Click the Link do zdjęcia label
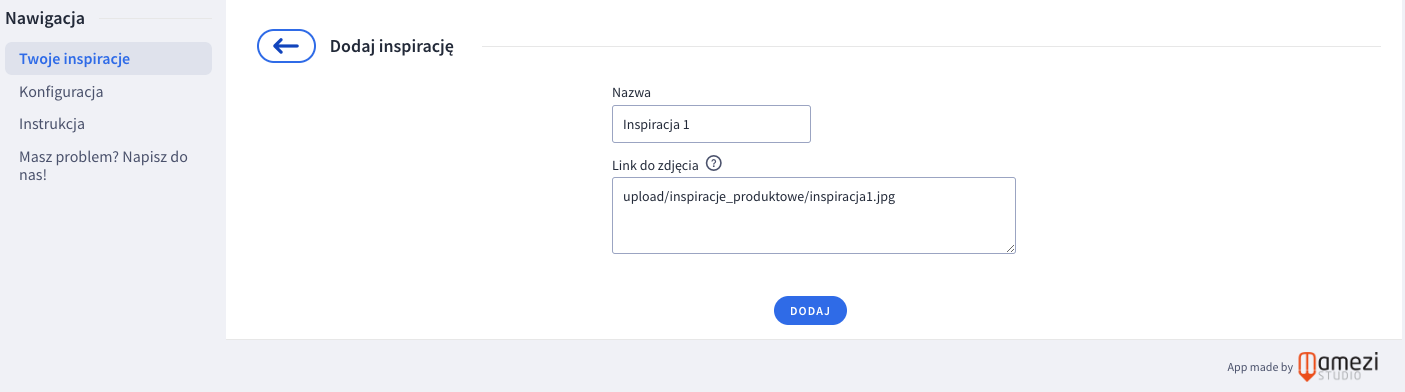Screen dimensions: 1405x392 tap(655, 165)
